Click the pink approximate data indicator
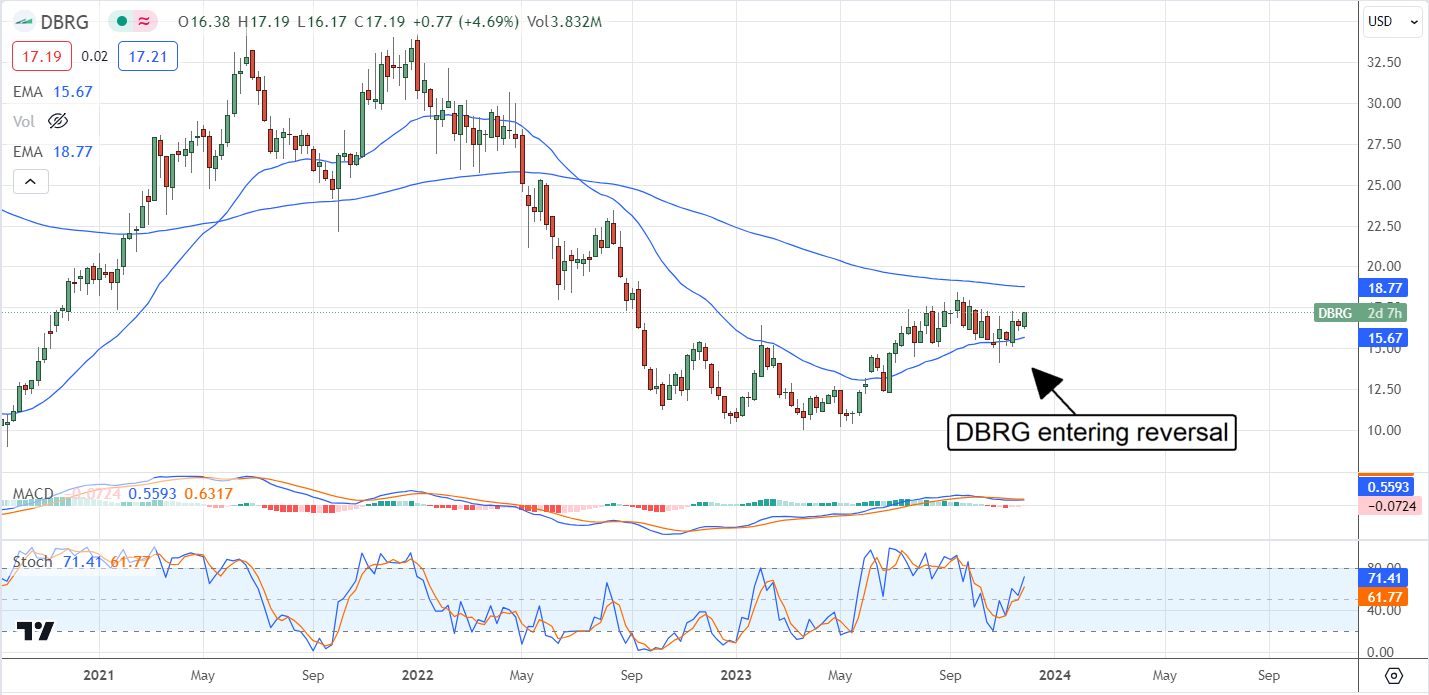This screenshot has width=1429, height=695. click(147, 21)
